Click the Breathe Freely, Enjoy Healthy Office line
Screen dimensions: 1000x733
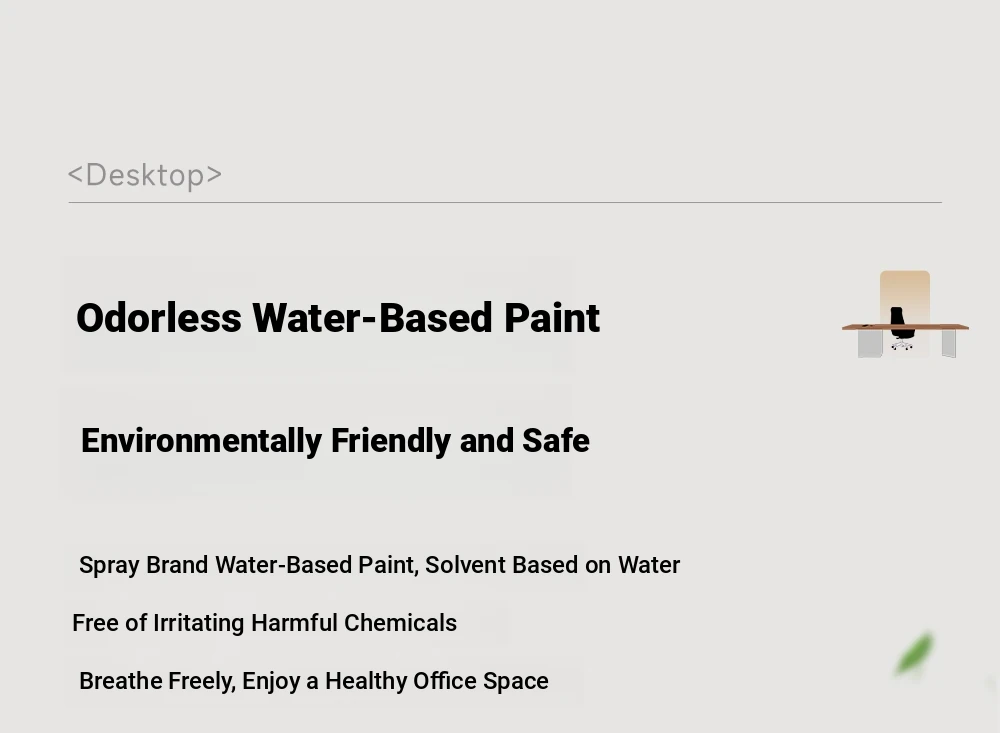tap(314, 681)
